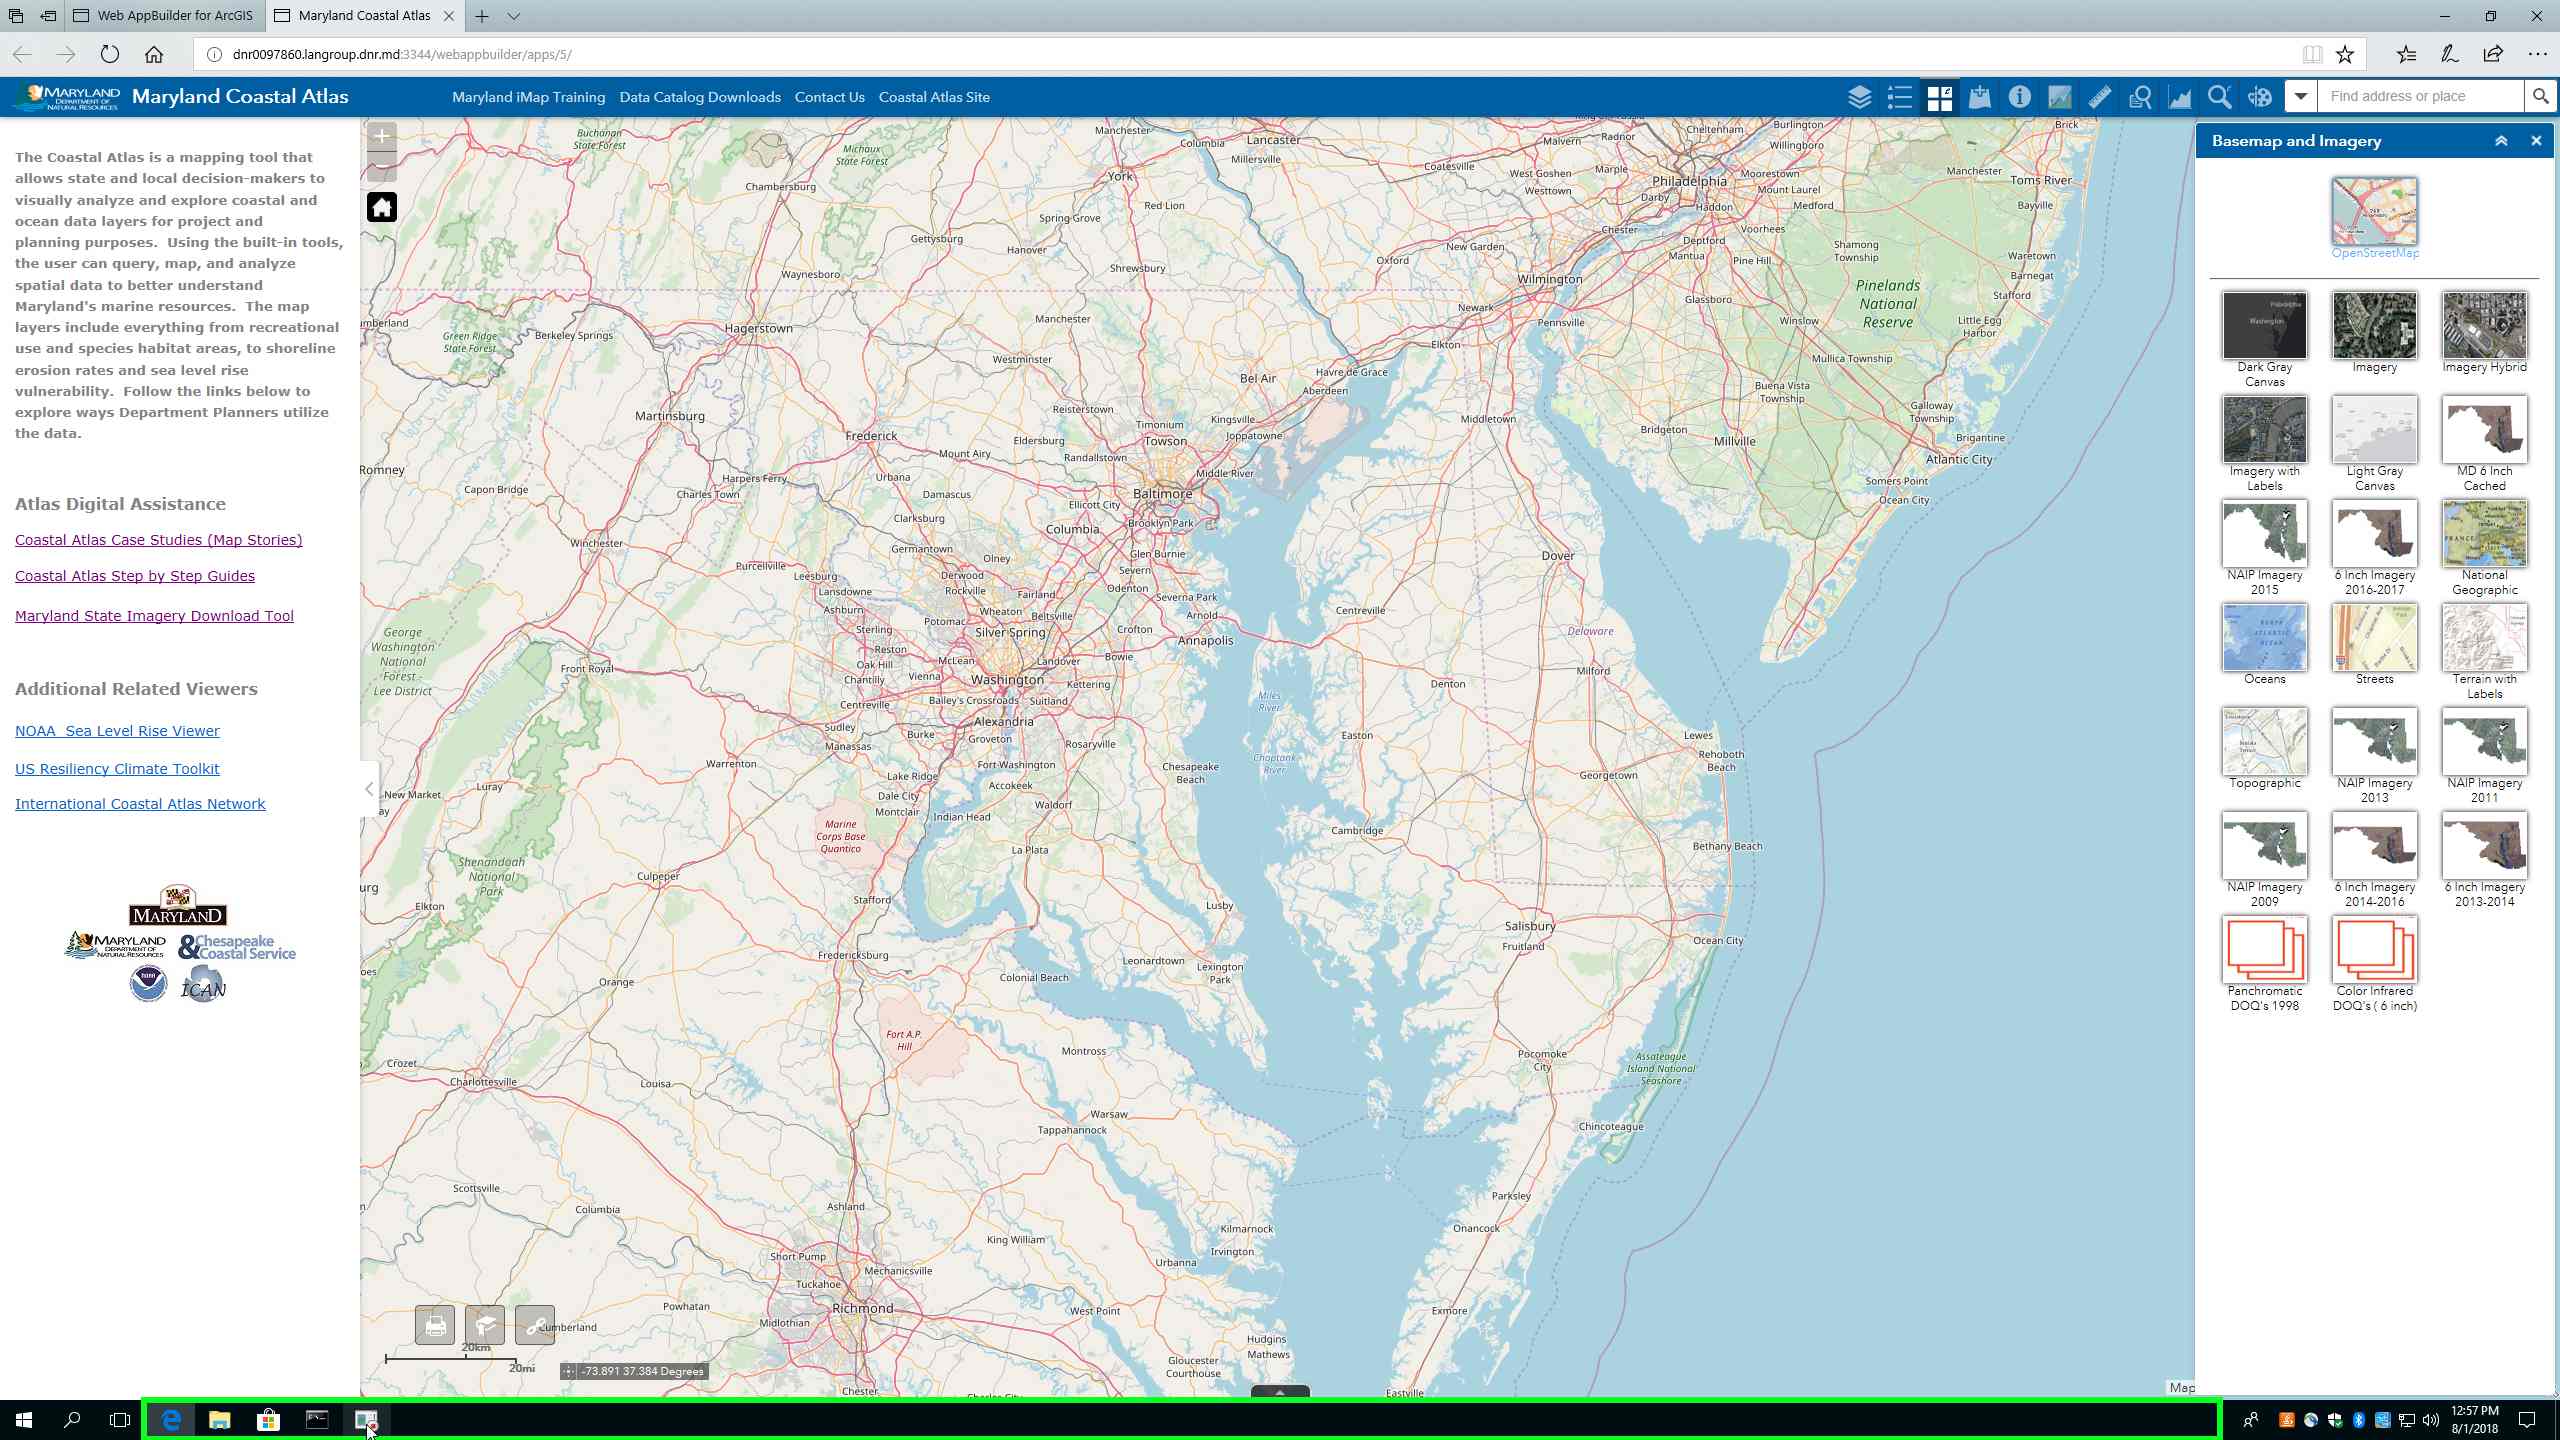This screenshot has width=2560, height=1440.
Task: Click the Info widget icon
Action: coord(2019,97)
